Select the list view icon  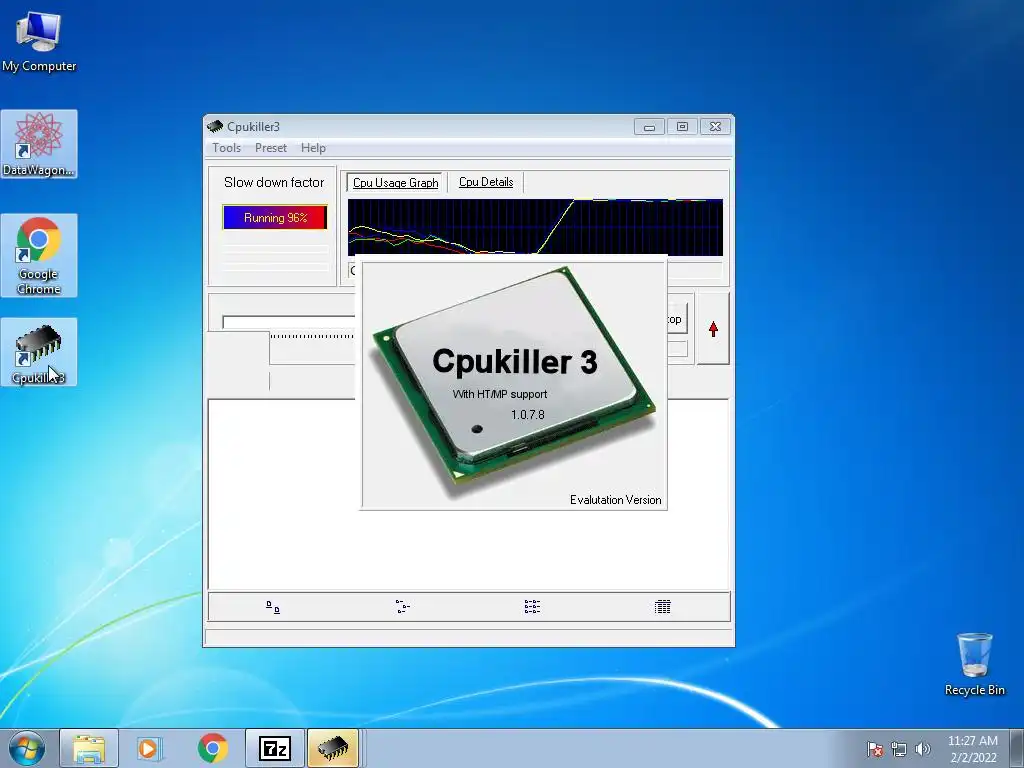(532, 607)
